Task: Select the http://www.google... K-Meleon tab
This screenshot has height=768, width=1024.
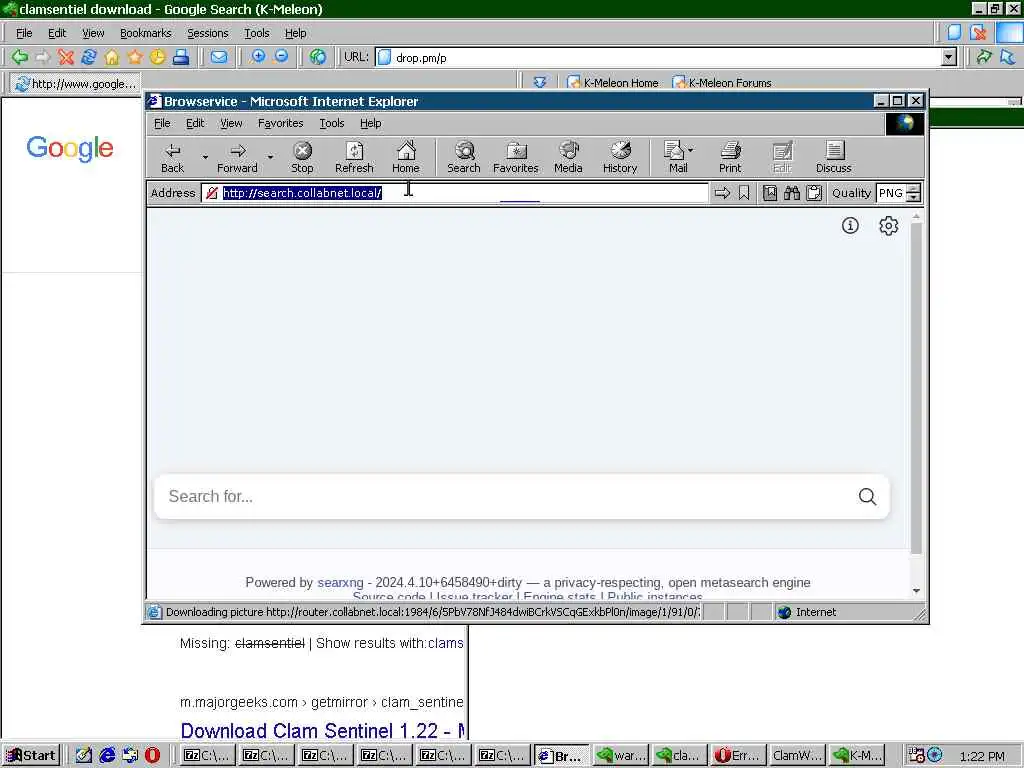Action: [x=76, y=84]
